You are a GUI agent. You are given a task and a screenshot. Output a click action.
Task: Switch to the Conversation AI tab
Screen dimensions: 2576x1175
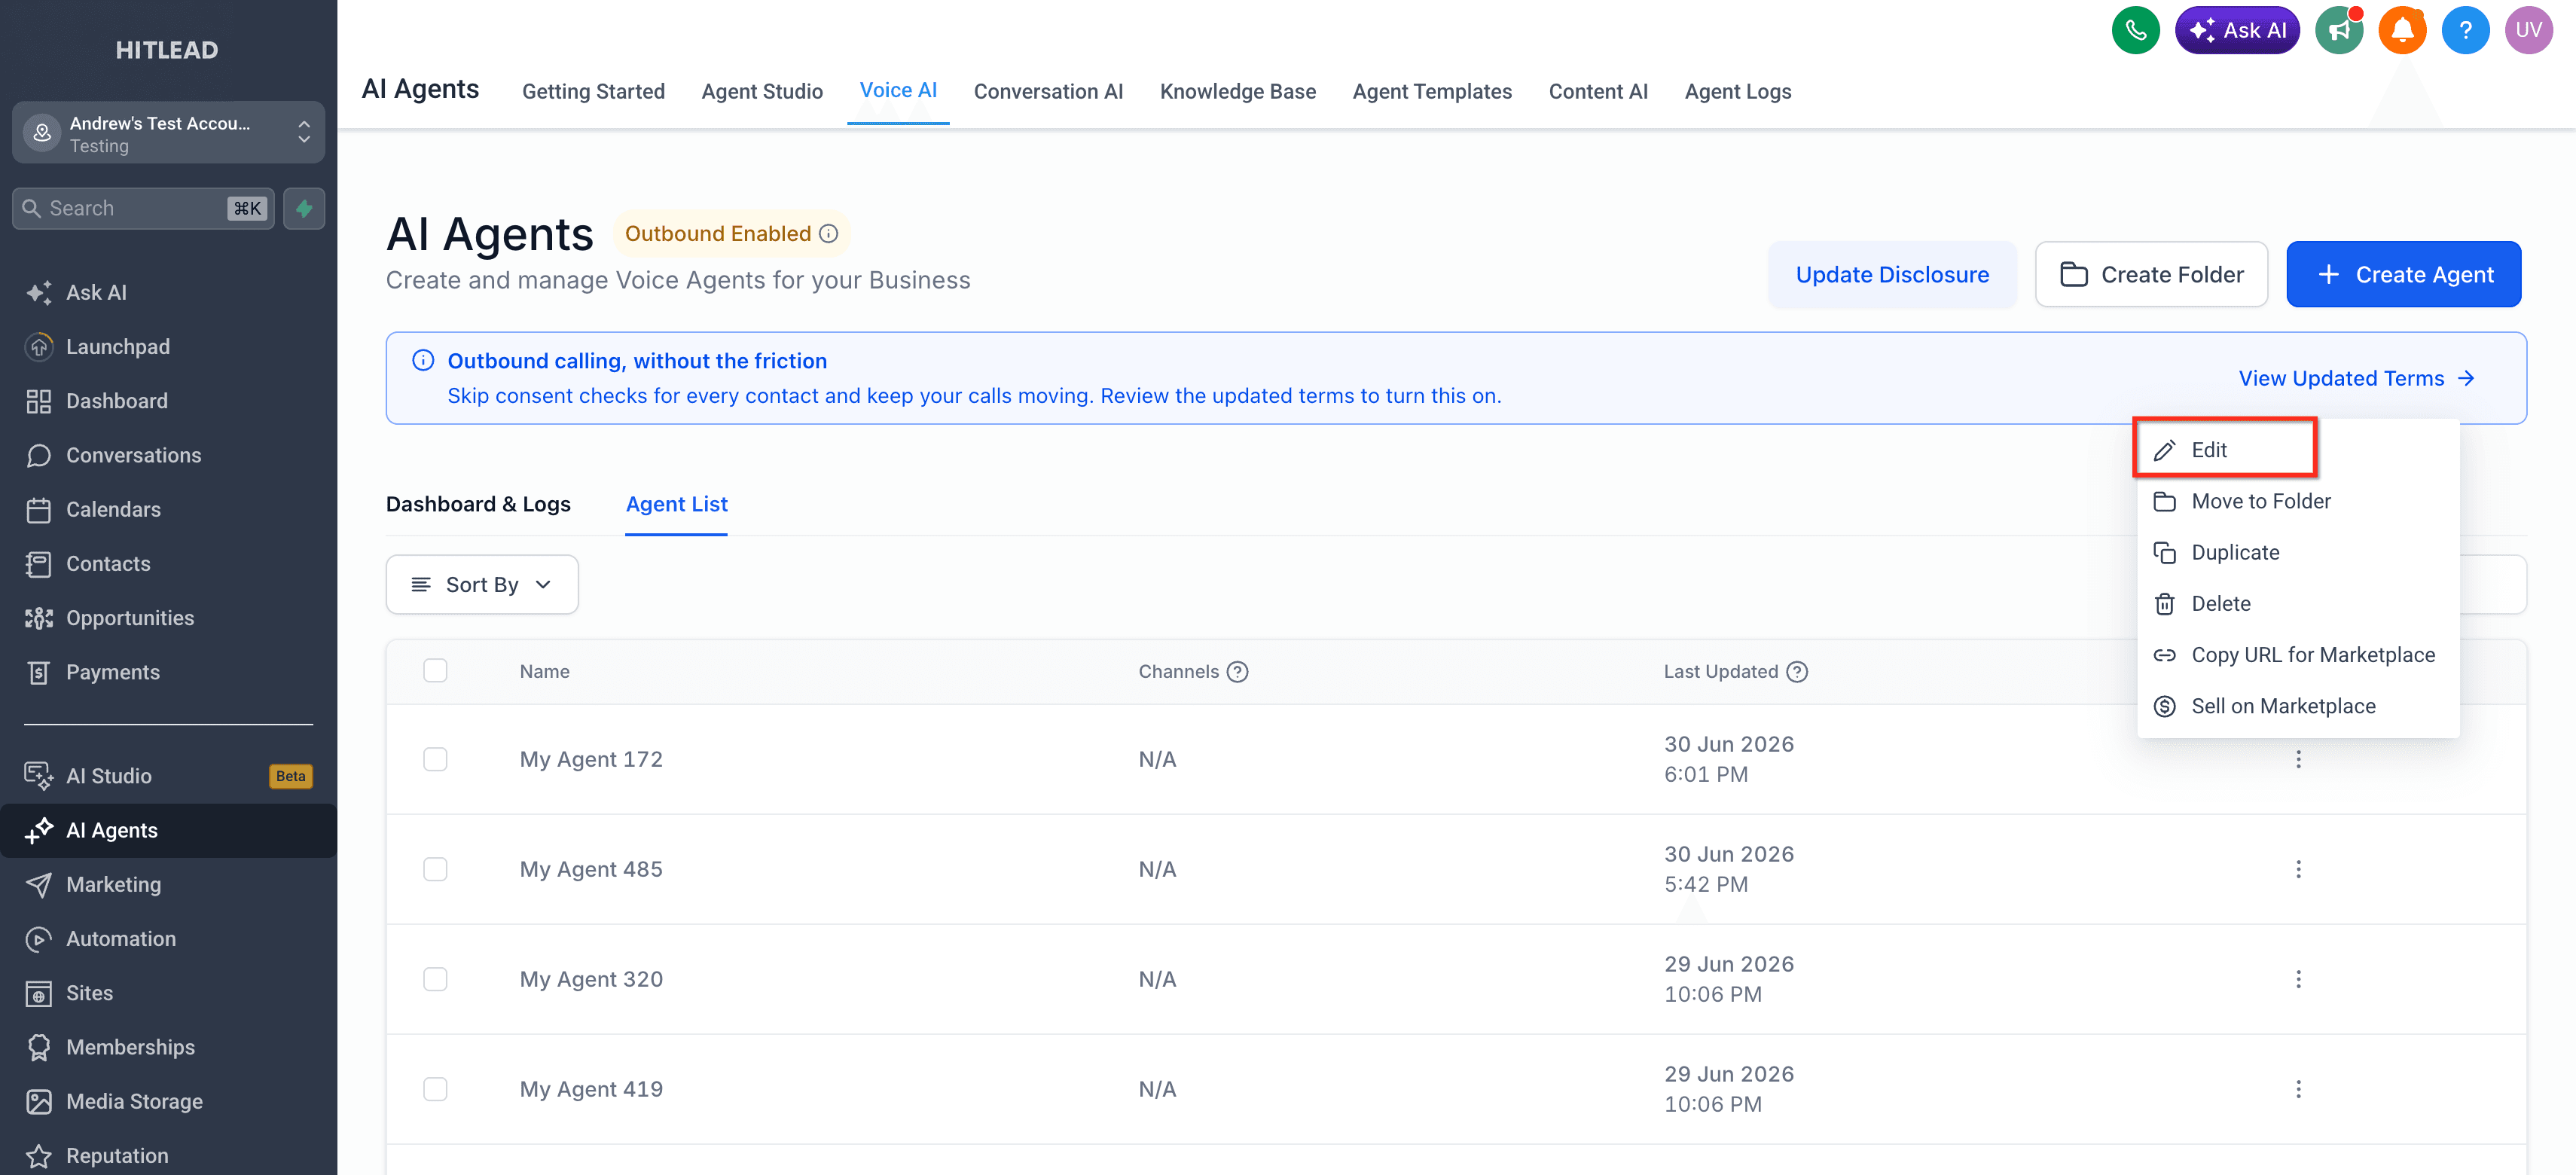1048,91
